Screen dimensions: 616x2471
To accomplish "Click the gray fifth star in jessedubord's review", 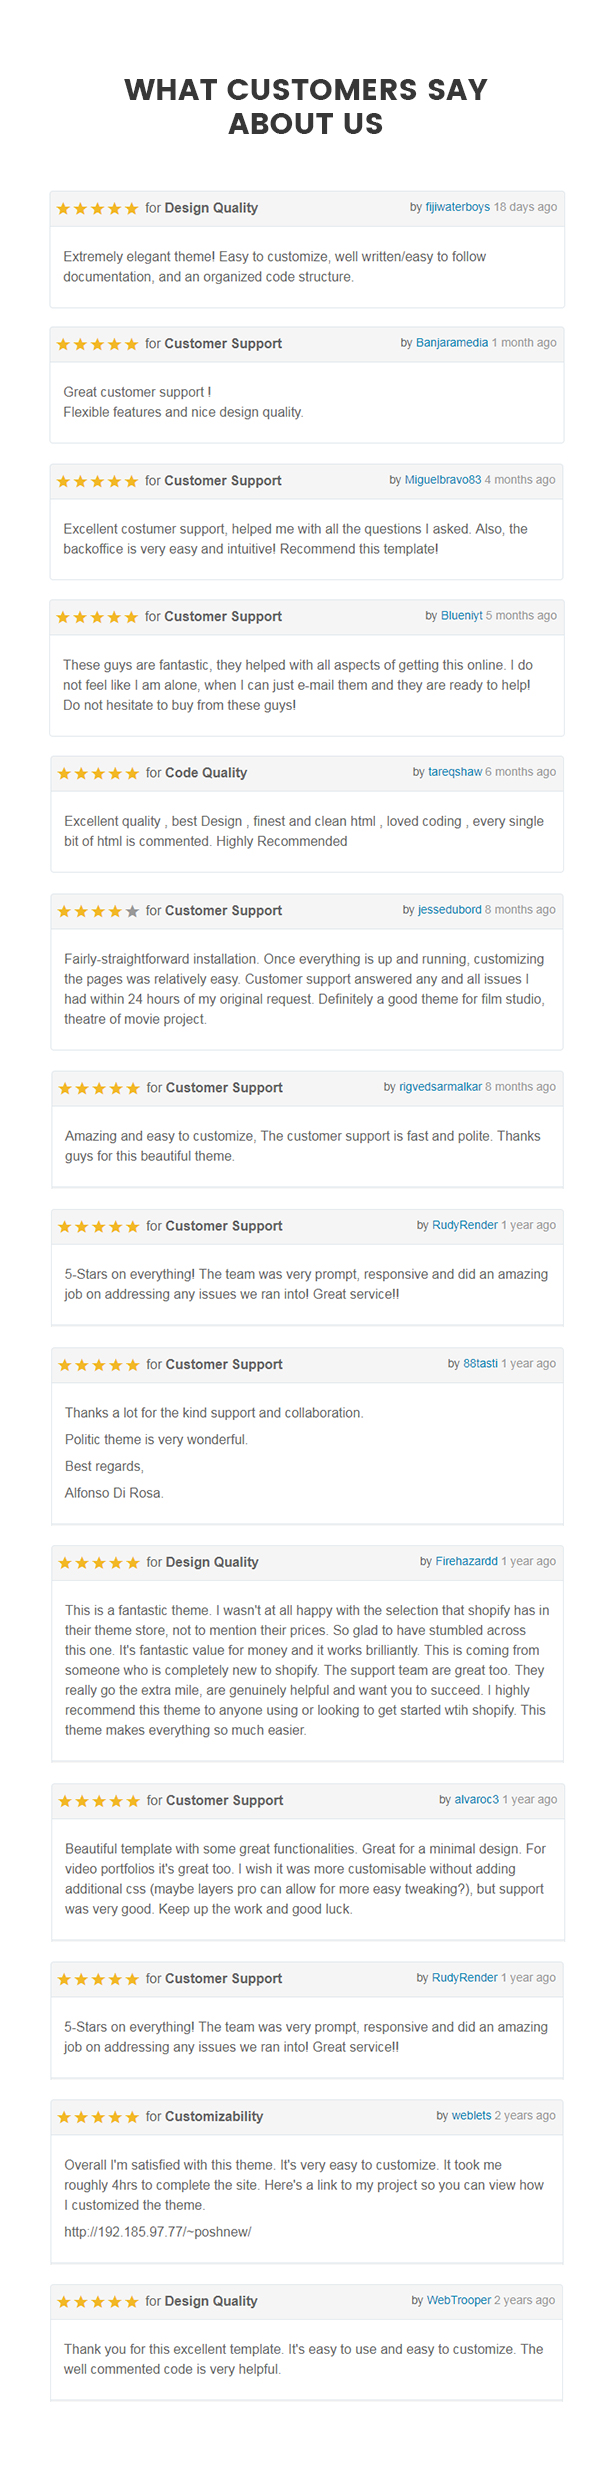I will pos(132,911).
